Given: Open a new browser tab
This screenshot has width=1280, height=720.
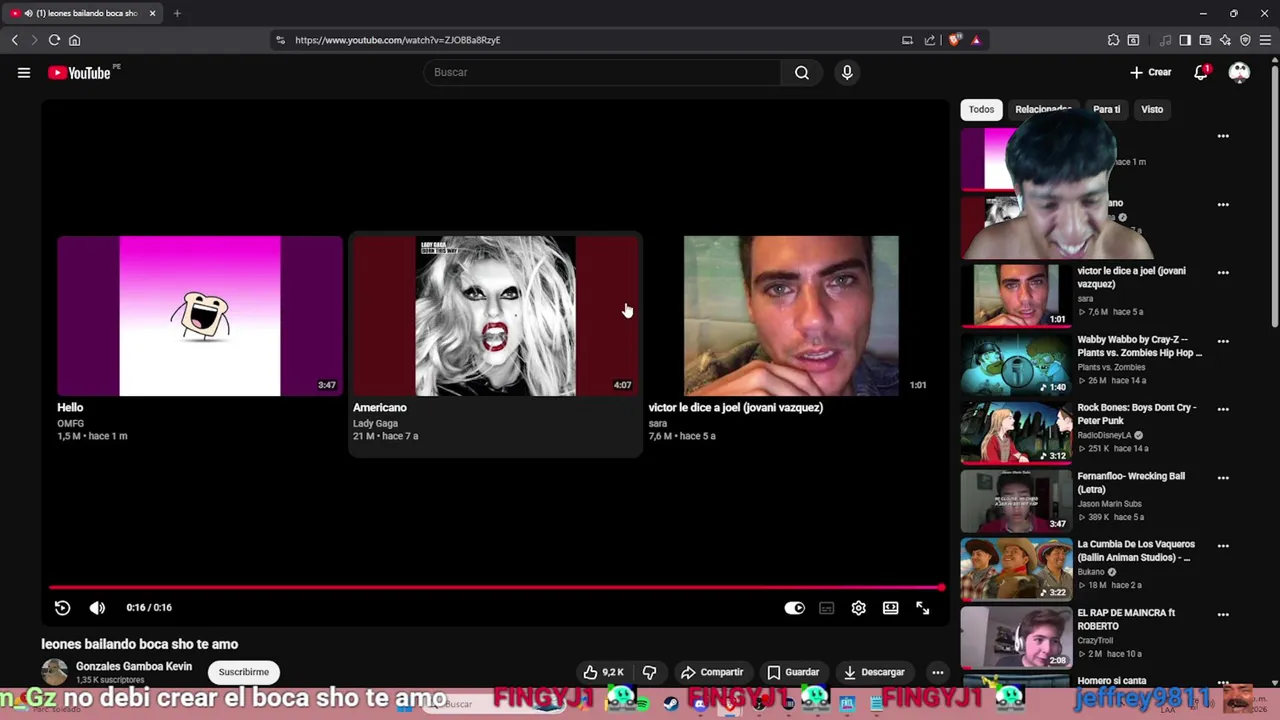Looking at the screenshot, I should pyautogui.click(x=177, y=13).
